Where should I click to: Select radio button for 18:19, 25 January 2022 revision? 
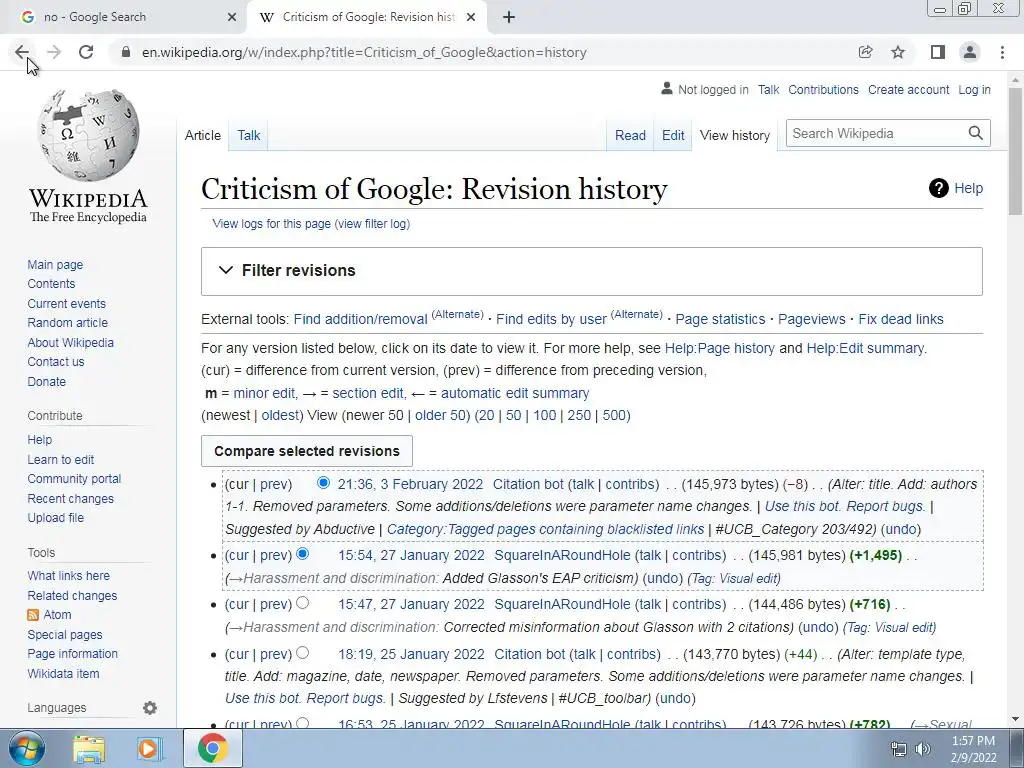tap(302, 652)
